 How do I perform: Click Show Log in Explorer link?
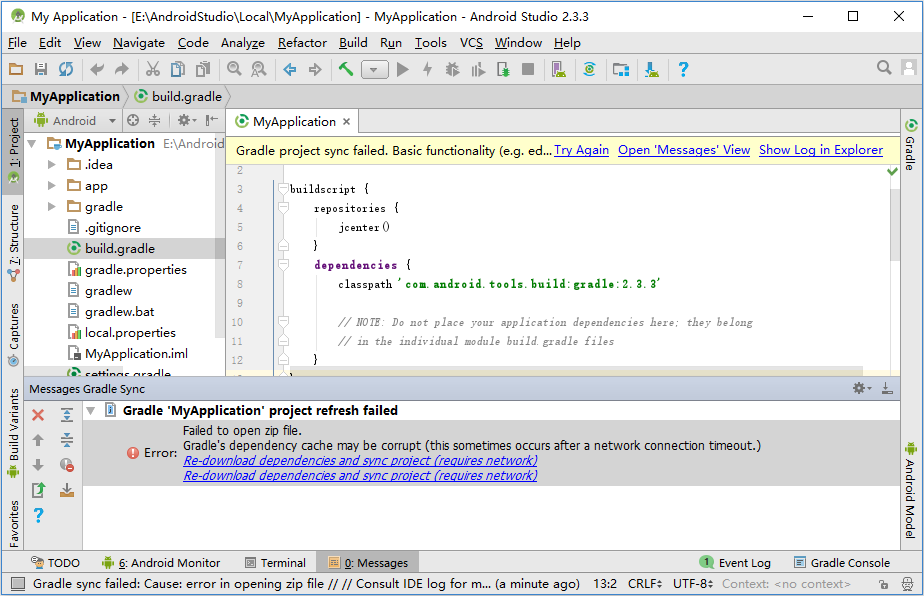[821, 150]
